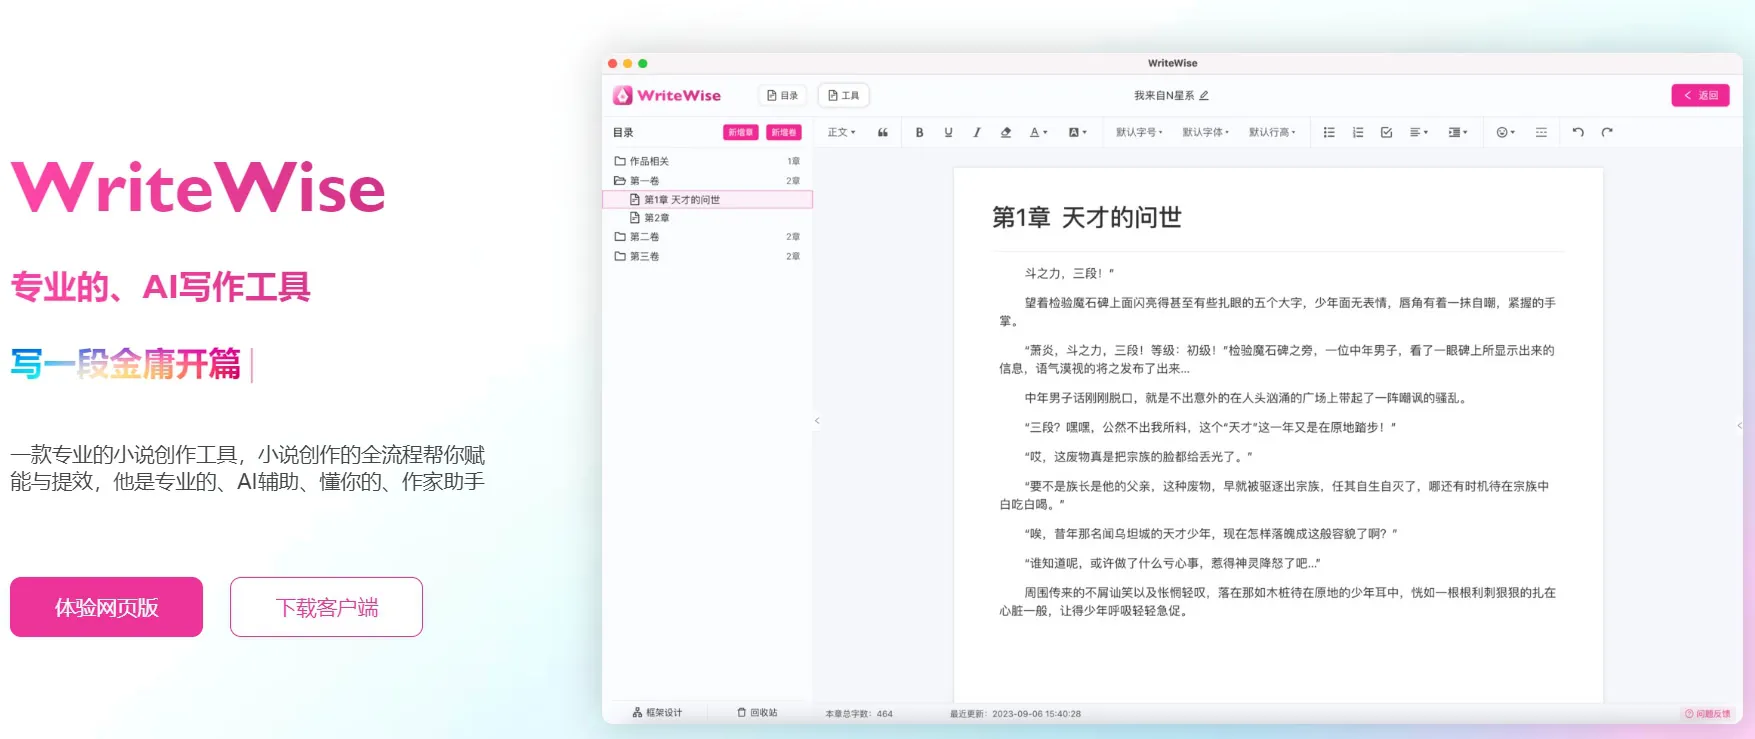Click the 本章总字数: 464 status text
The width and height of the screenshot is (1755, 739).
click(x=859, y=714)
